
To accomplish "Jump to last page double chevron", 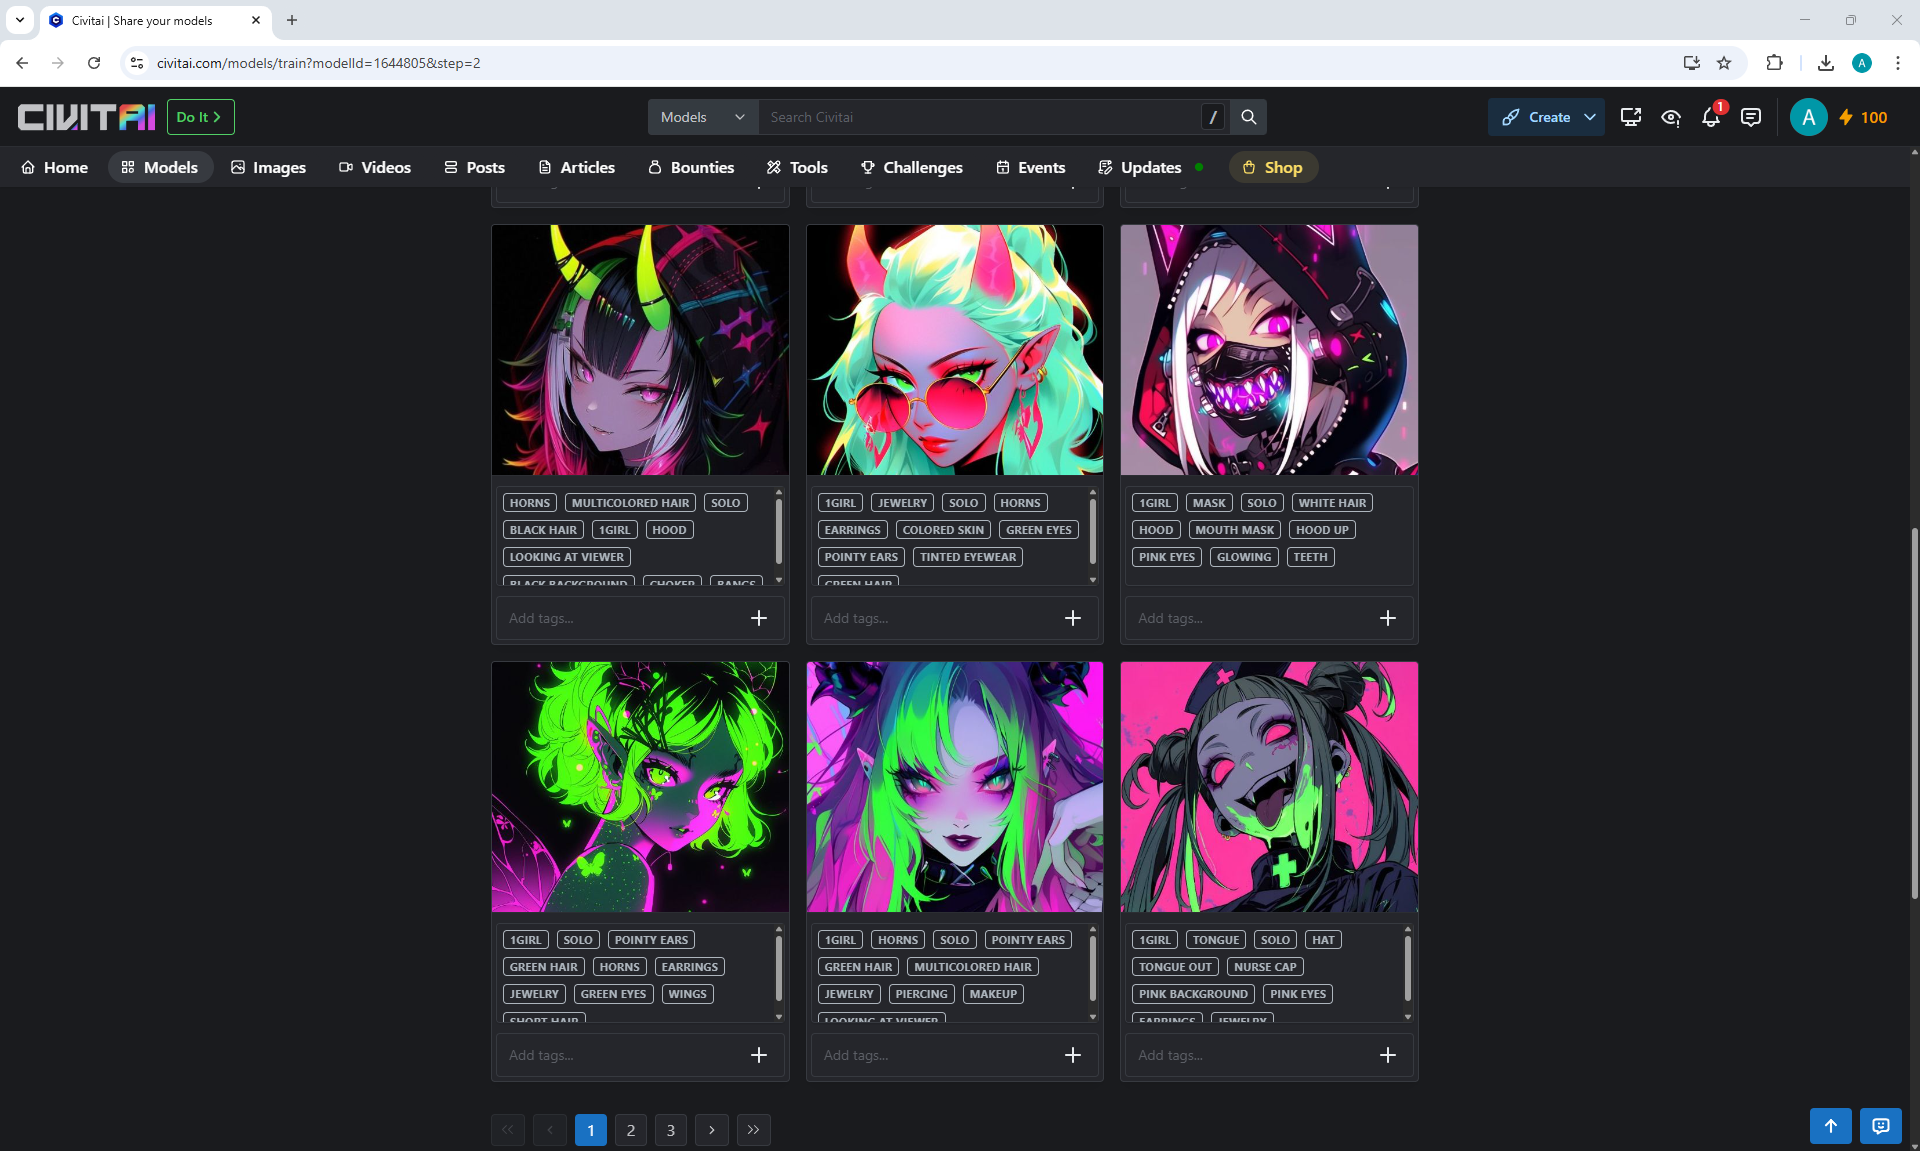I will pyautogui.click(x=753, y=1130).
